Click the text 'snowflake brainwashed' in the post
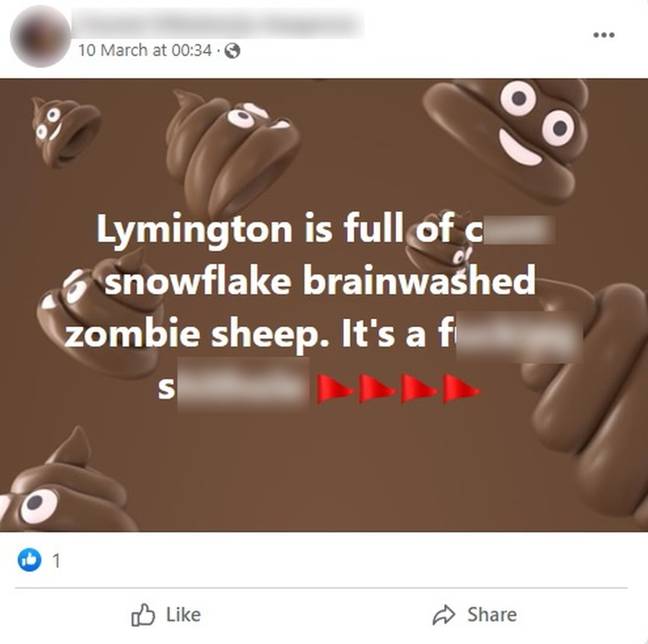This screenshot has width=648, height=644. pyautogui.click(x=319, y=281)
